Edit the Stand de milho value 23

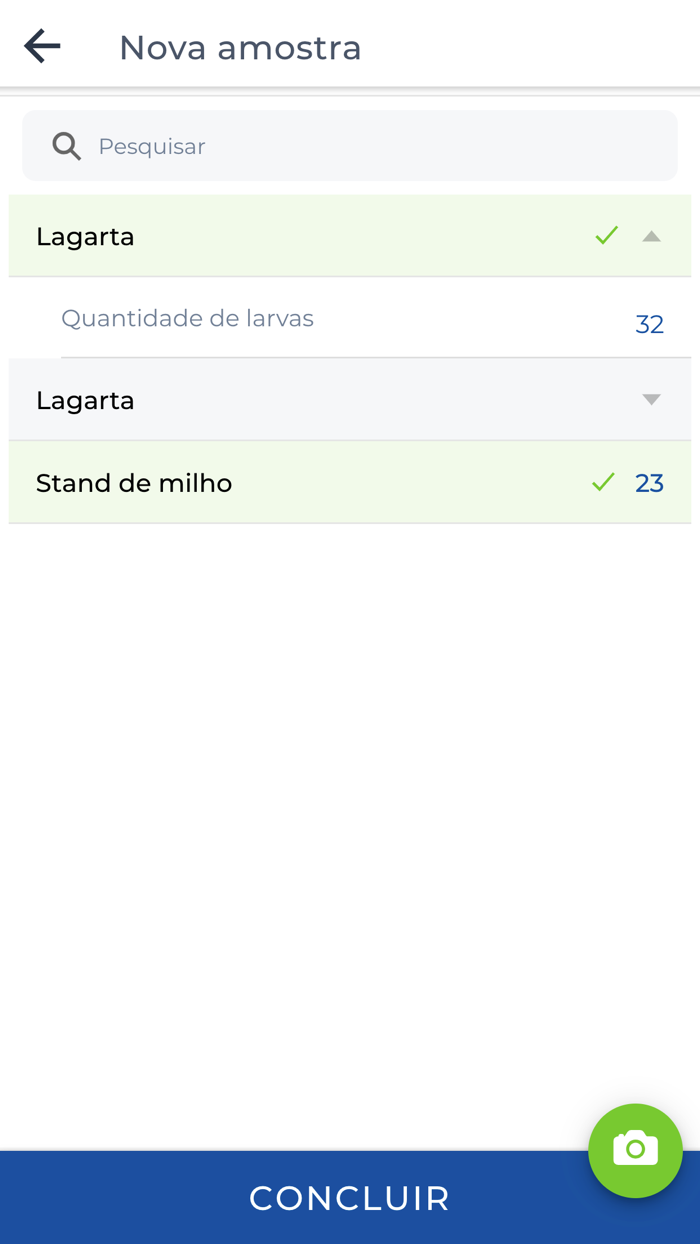(650, 481)
